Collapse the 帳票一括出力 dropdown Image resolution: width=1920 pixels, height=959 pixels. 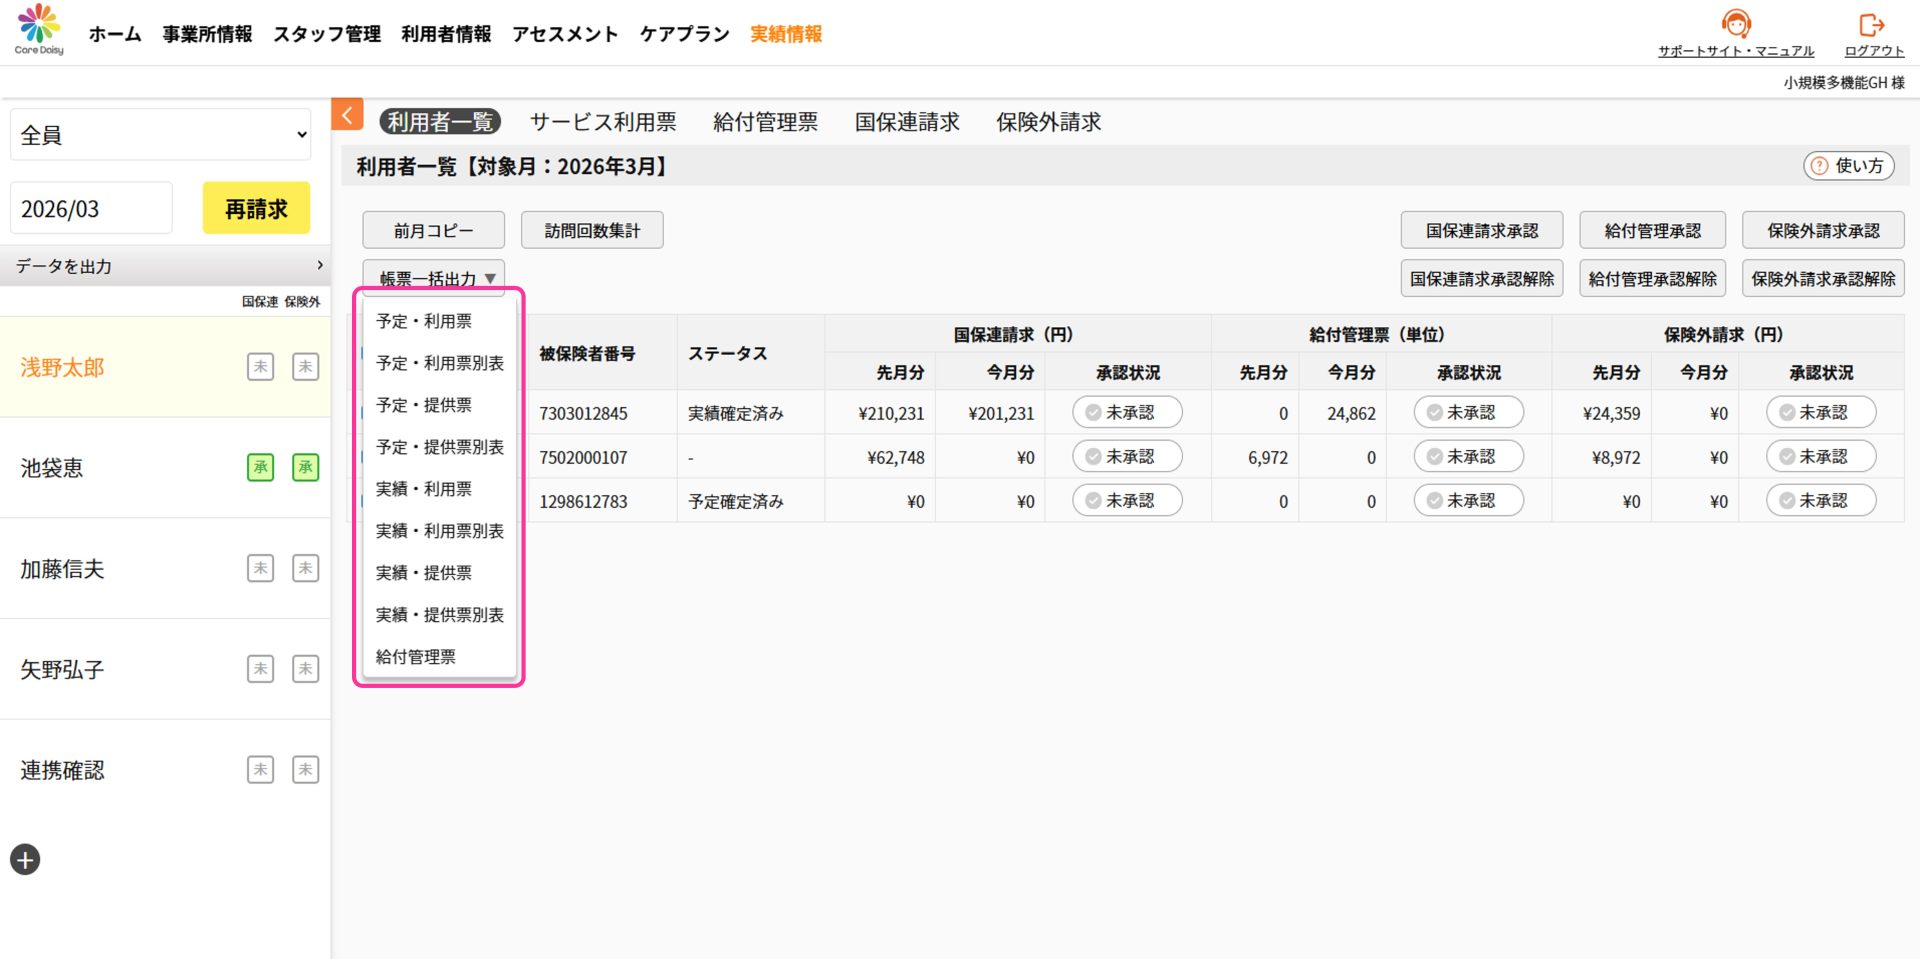pyautogui.click(x=433, y=278)
